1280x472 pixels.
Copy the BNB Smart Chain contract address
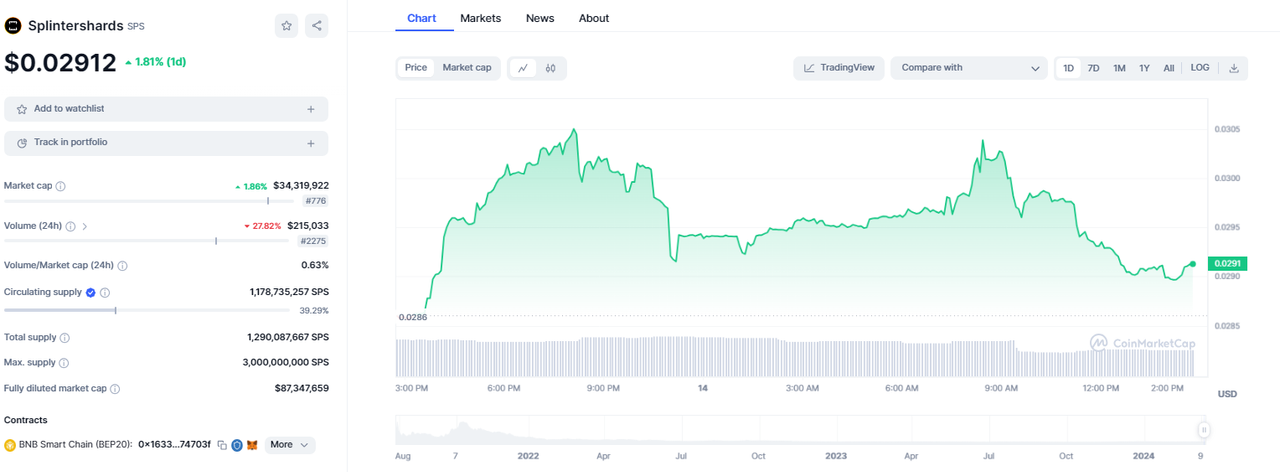(222, 445)
